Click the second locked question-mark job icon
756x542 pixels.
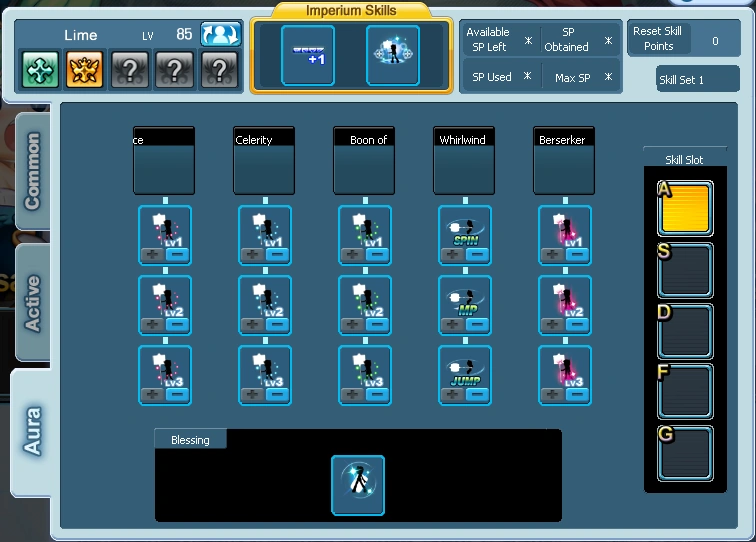174,70
